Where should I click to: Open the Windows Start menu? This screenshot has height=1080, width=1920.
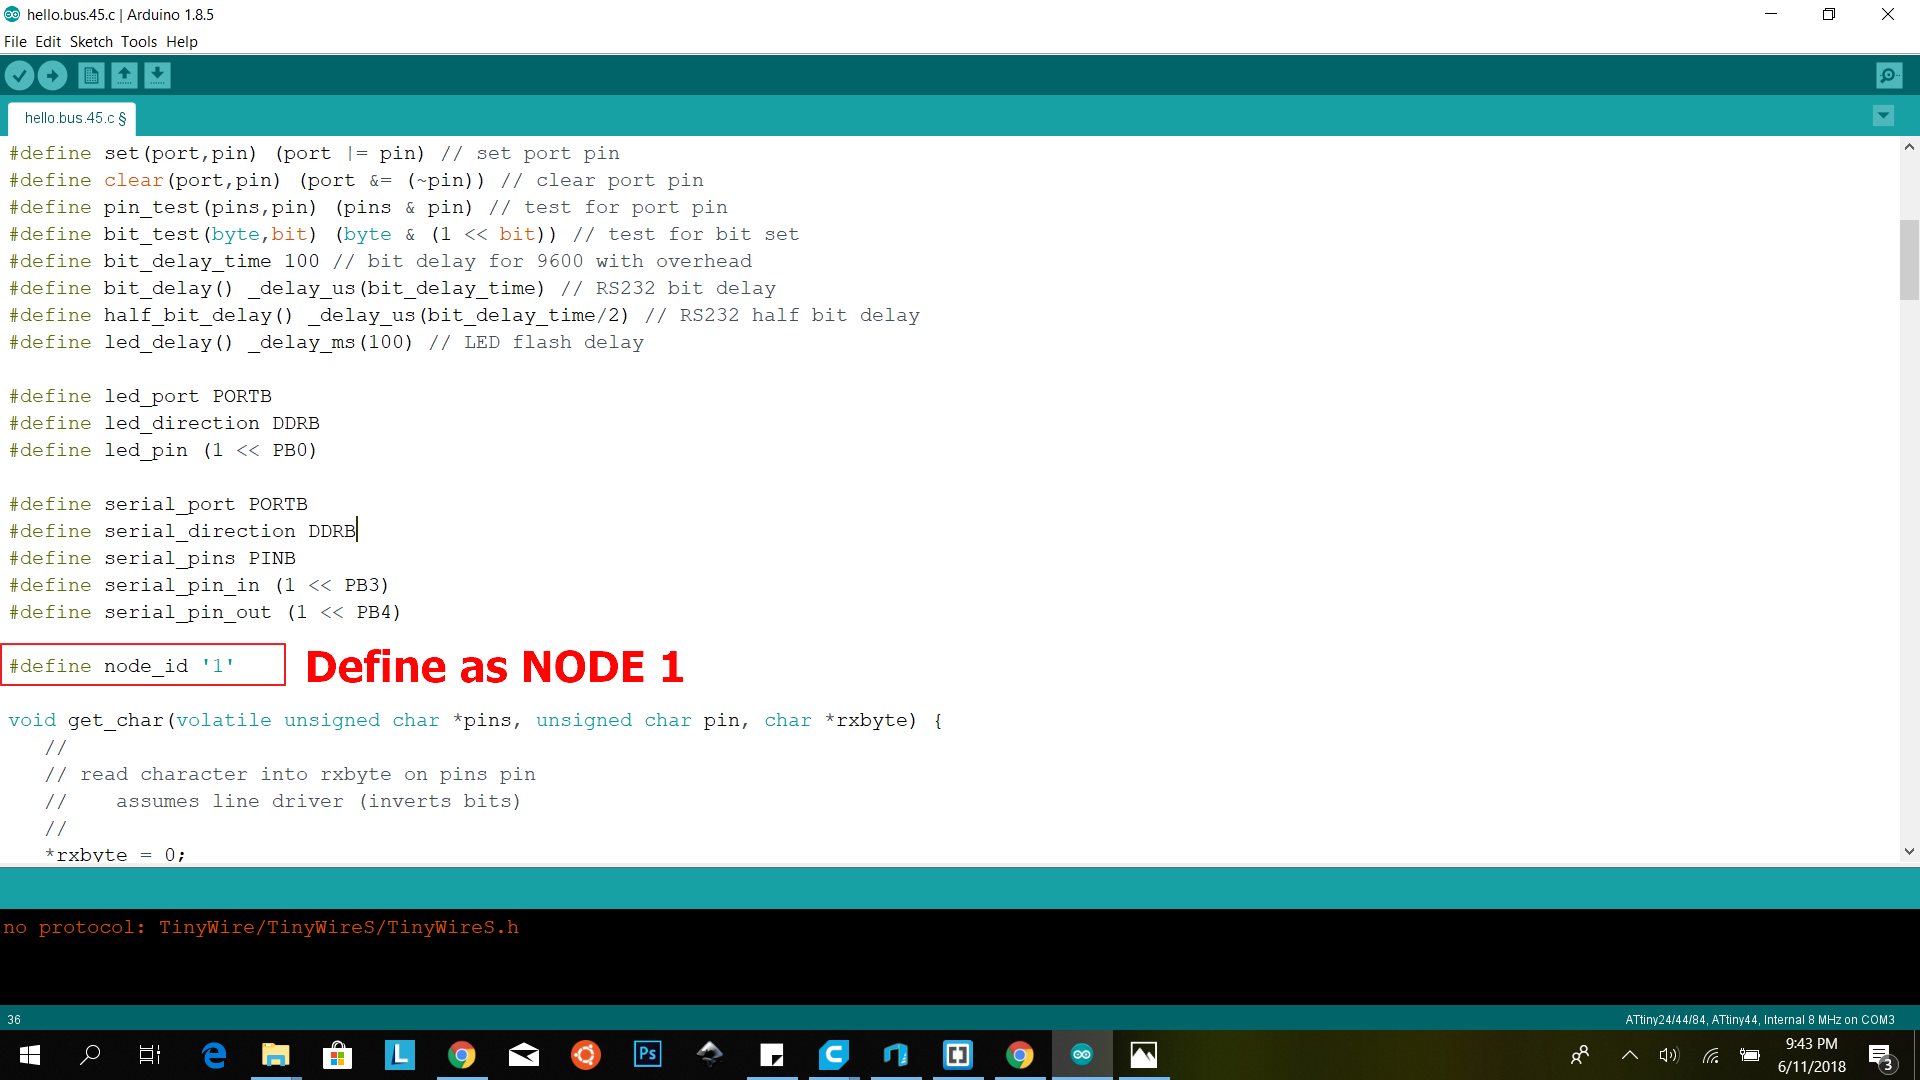pyautogui.click(x=30, y=1055)
